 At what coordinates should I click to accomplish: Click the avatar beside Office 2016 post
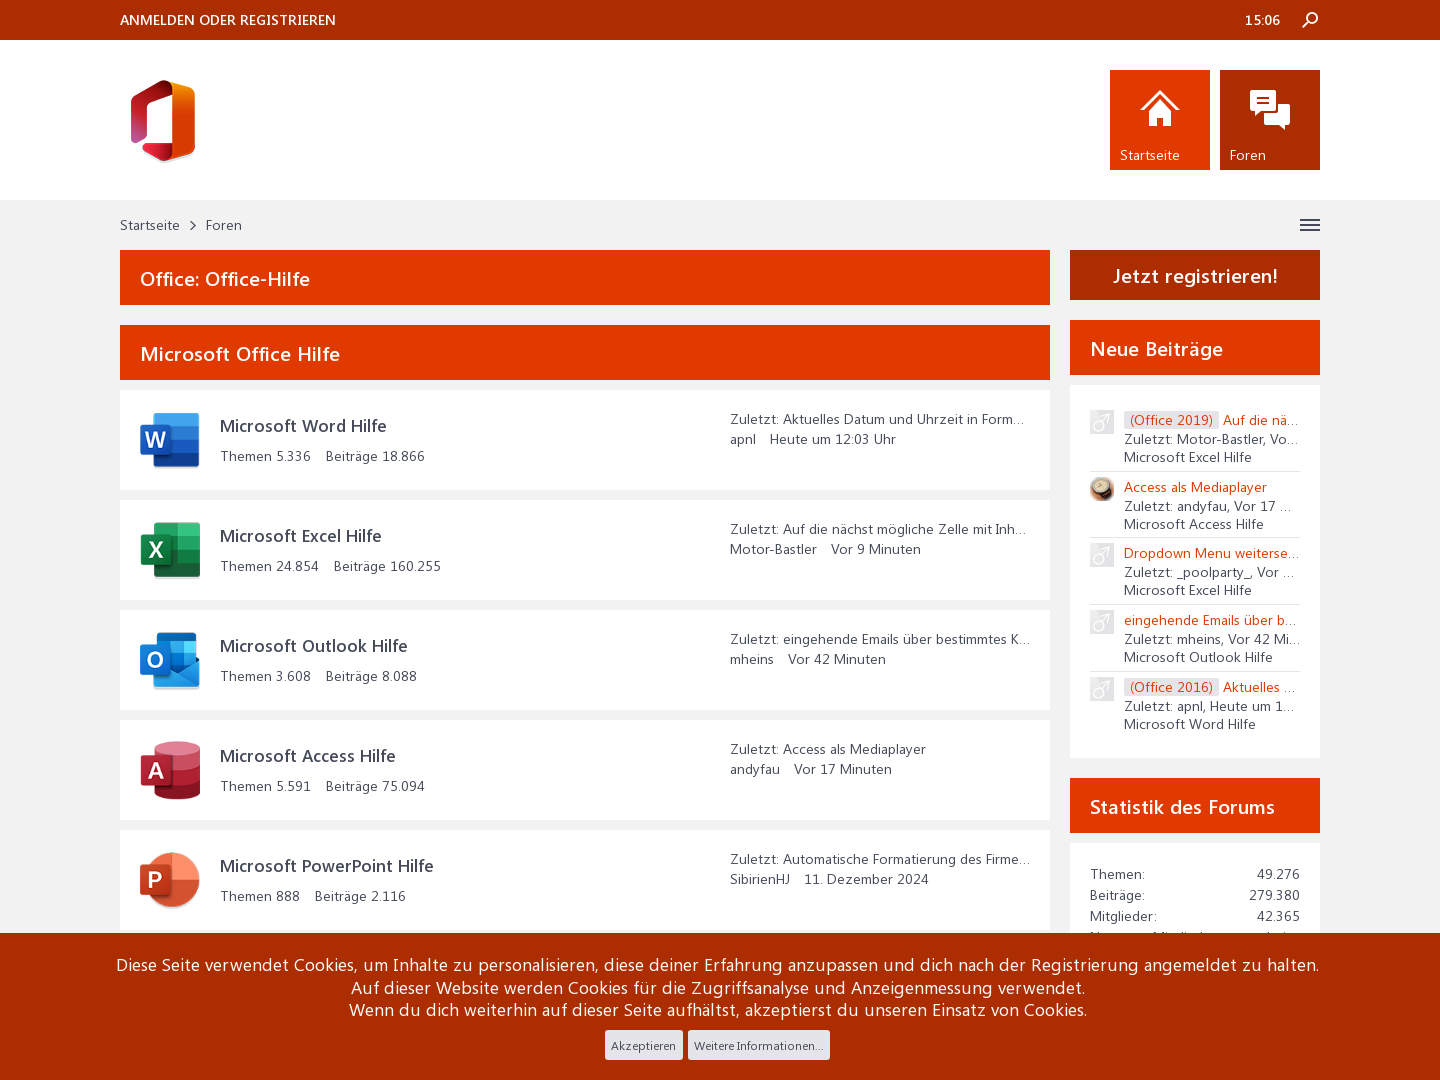click(1102, 689)
